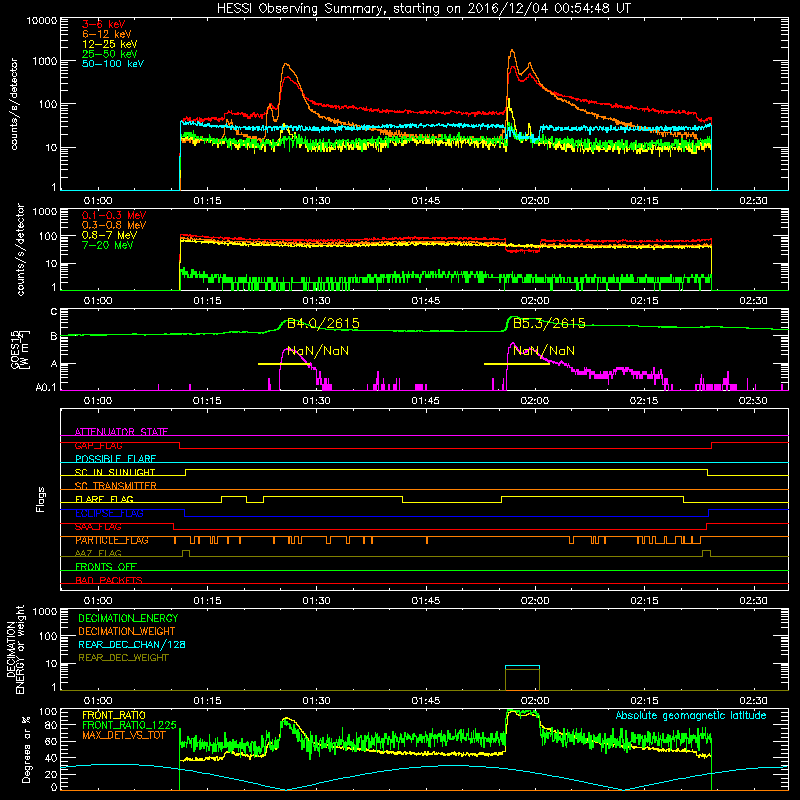Click the FRONT_RATIO legend label
This screenshot has height=800, width=800.
pyautogui.click(x=114, y=715)
